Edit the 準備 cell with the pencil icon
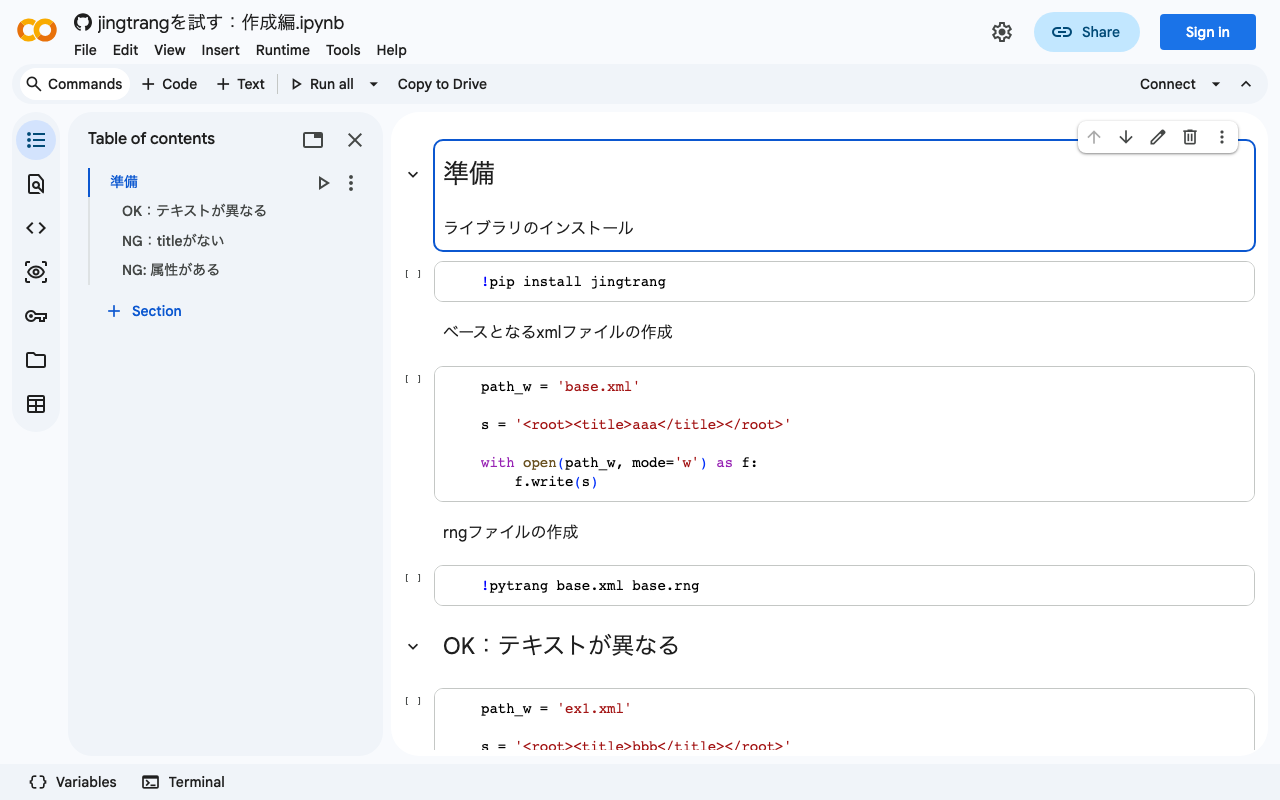 [x=1157, y=137]
